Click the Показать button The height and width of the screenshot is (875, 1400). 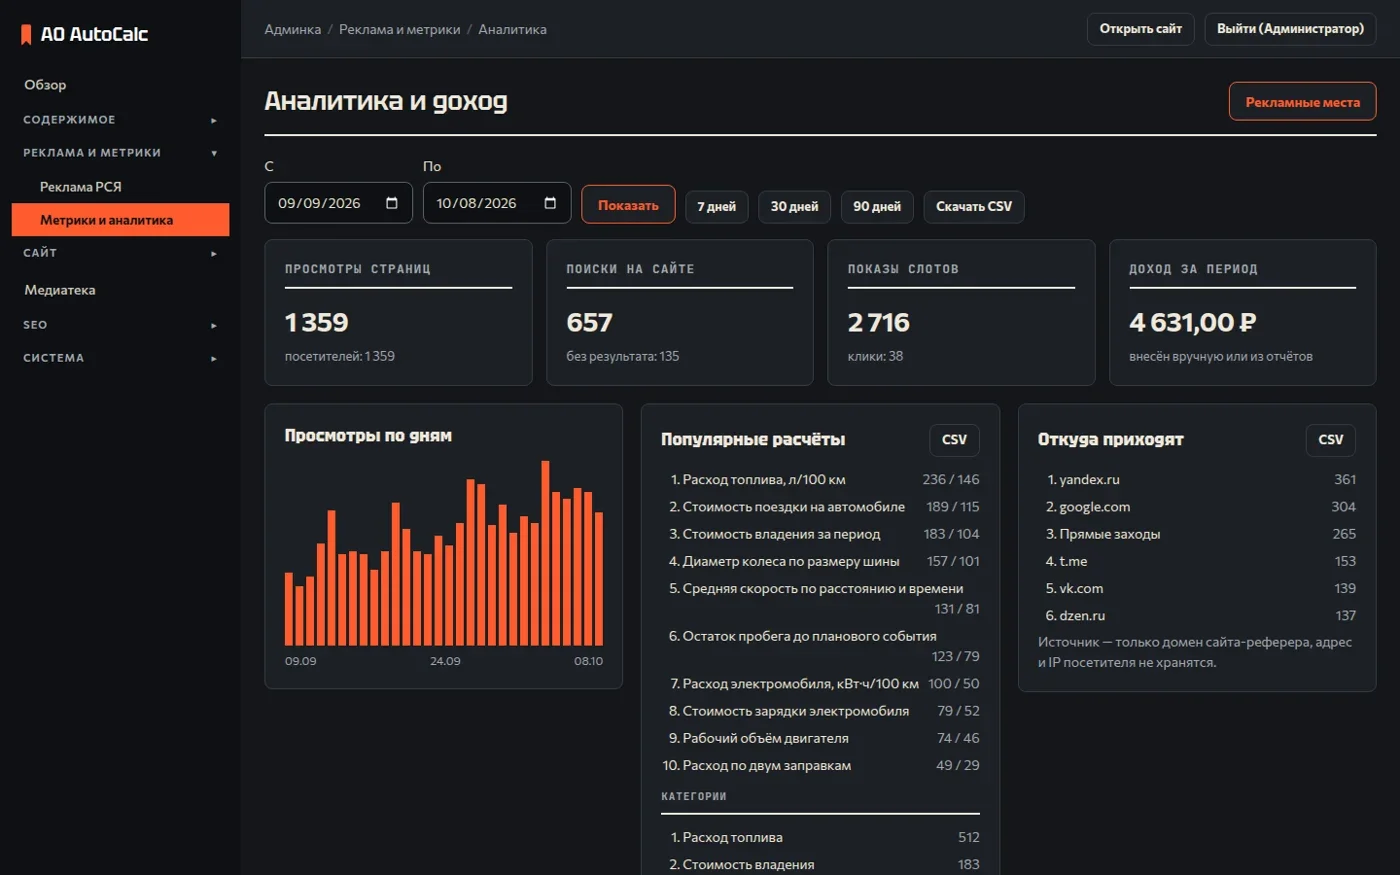tap(628, 205)
